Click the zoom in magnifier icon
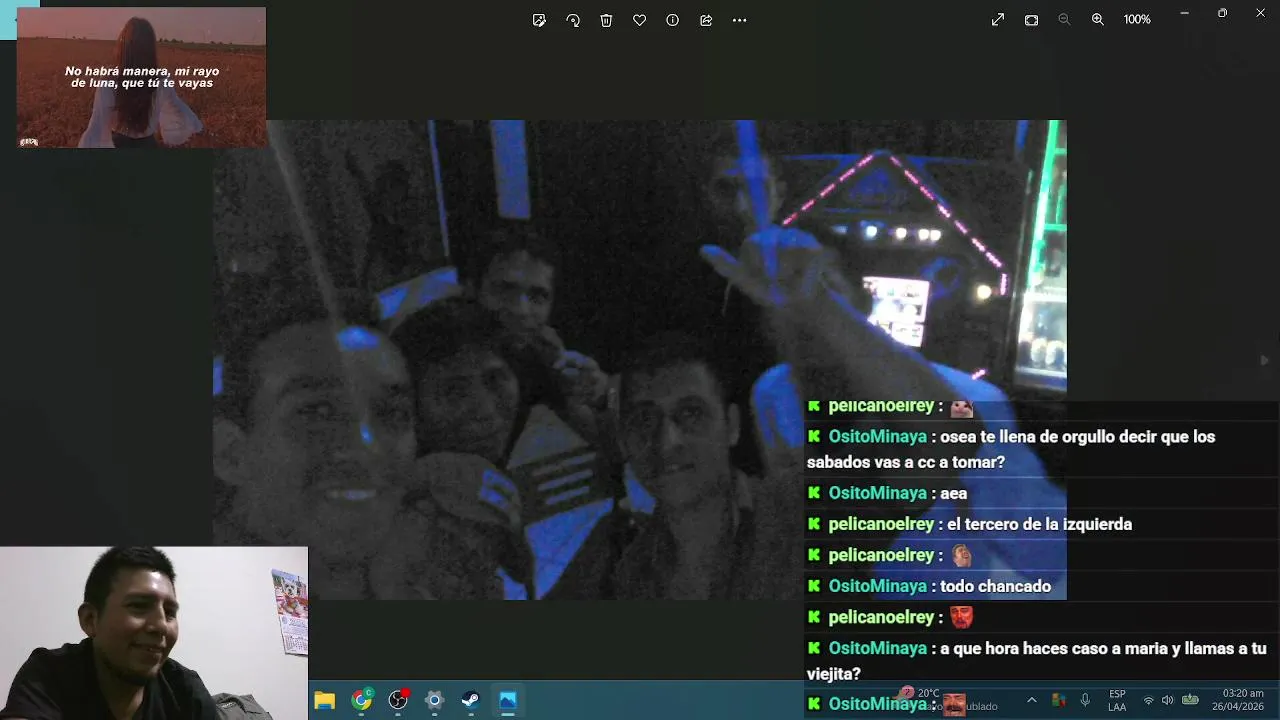This screenshot has width=1280, height=720. click(x=1097, y=20)
